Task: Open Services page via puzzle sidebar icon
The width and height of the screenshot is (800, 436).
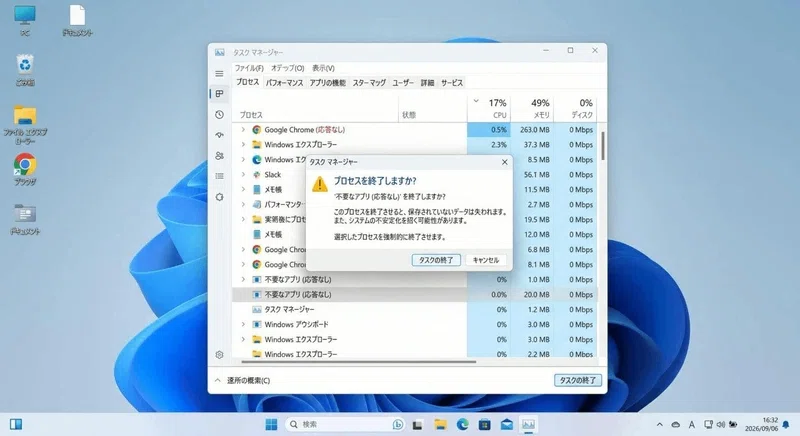Action: tap(219, 197)
